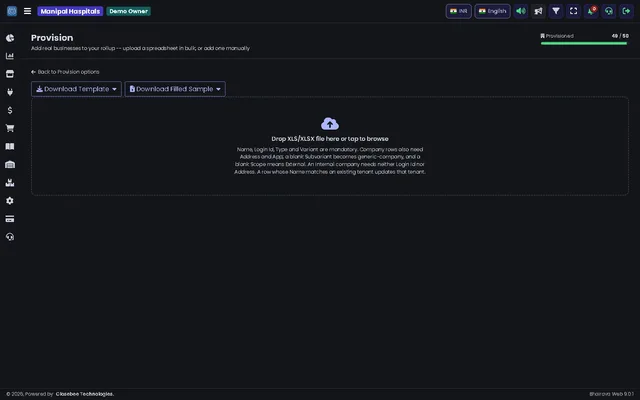This screenshot has width=640, height=400.
Task: Toggle fullscreen mode icon
Action: tap(573, 11)
